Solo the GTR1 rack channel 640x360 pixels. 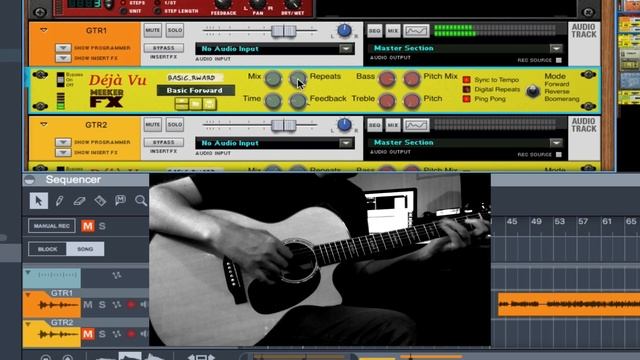coord(175,31)
